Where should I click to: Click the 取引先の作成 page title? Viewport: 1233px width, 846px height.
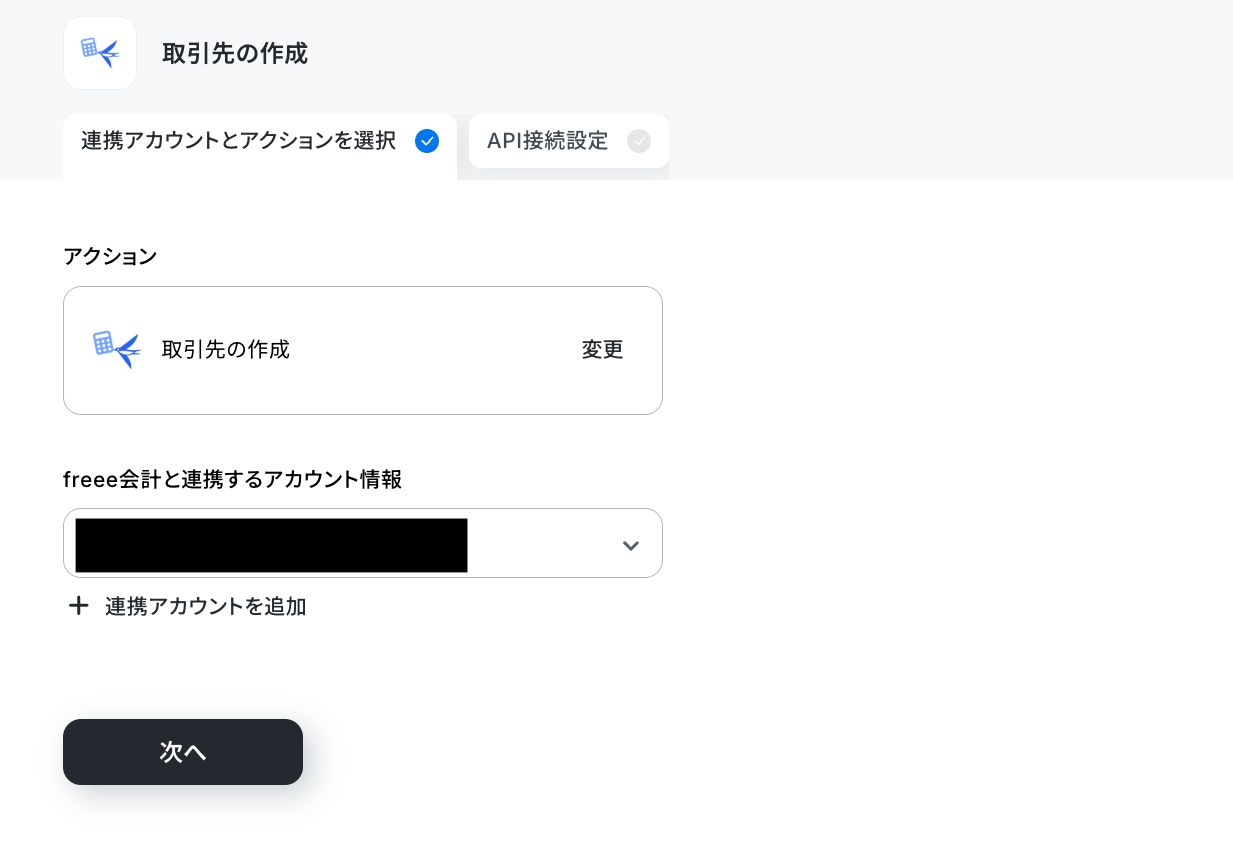[235, 53]
